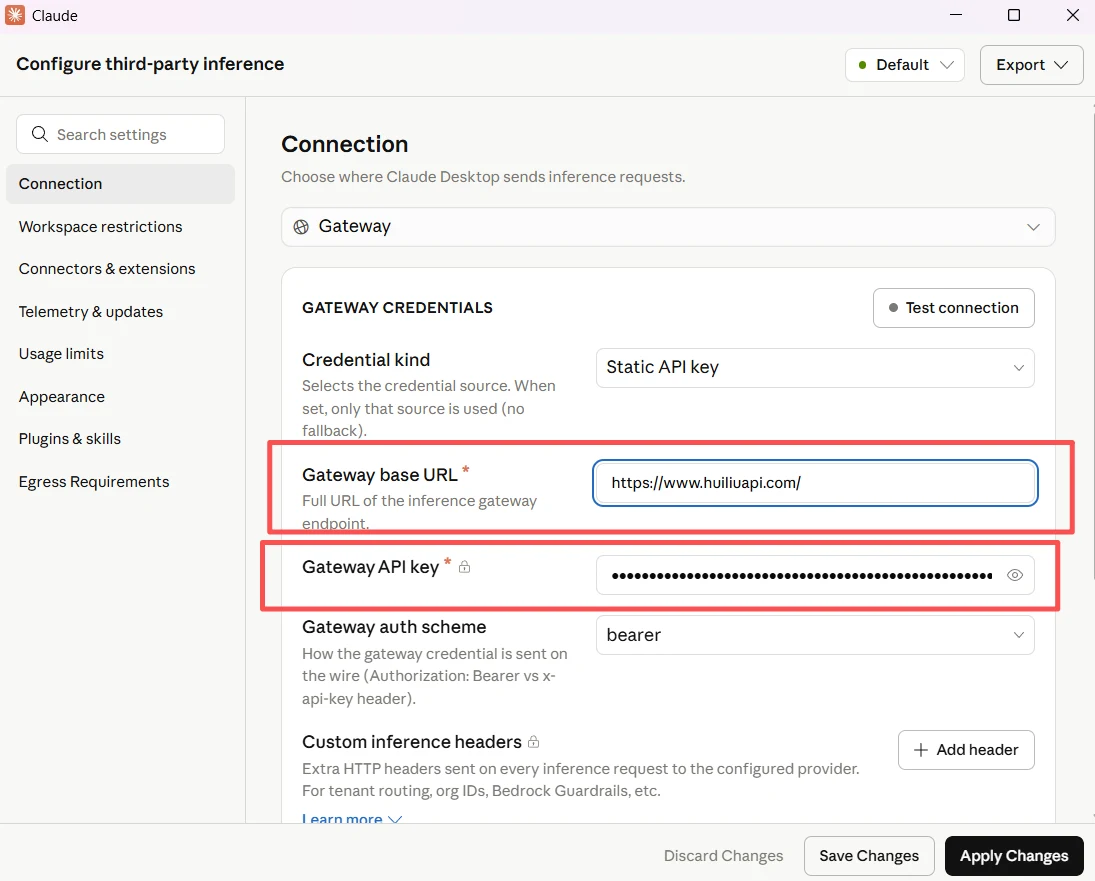Close the Claude window
The width and height of the screenshot is (1095, 881).
[1073, 15]
